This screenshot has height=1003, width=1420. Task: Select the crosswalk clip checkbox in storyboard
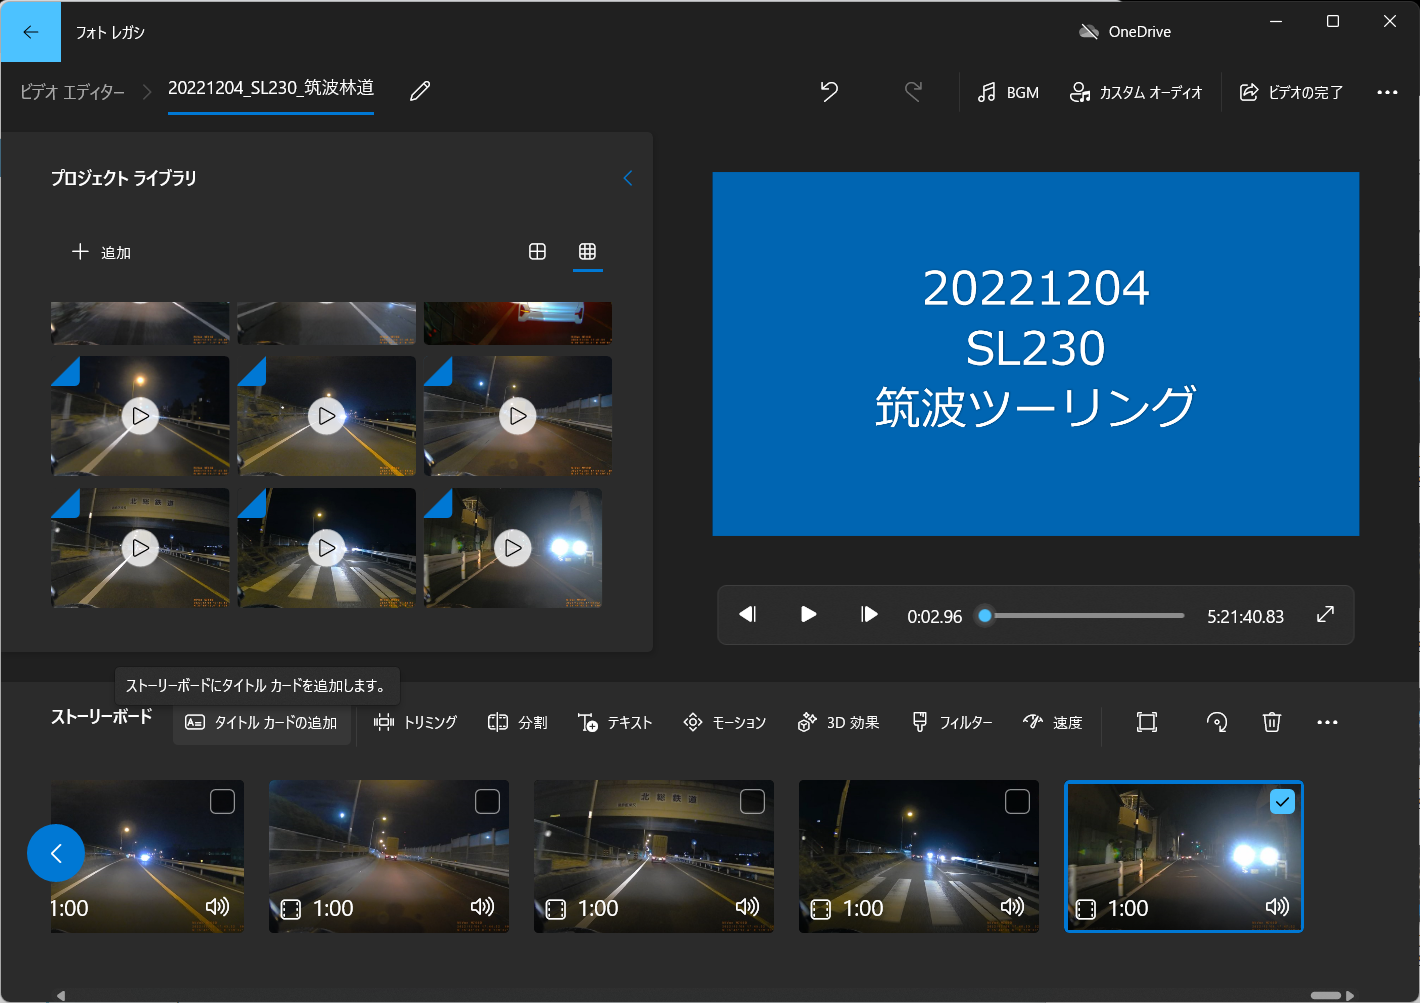1017,802
